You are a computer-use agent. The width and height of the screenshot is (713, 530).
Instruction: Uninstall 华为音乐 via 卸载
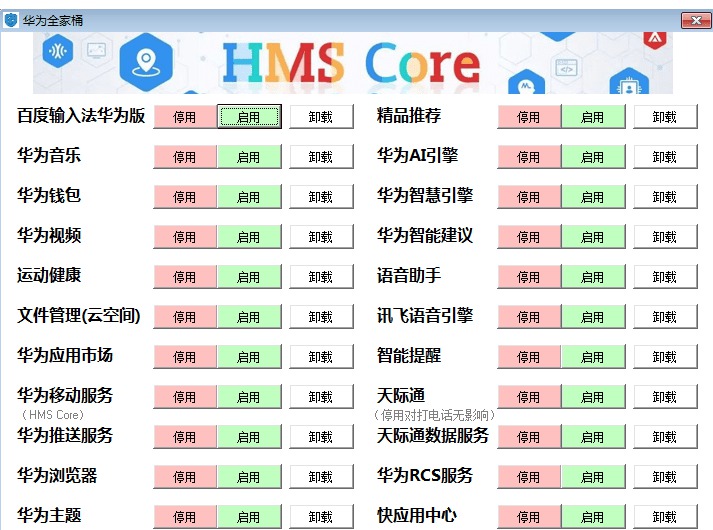pos(321,157)
